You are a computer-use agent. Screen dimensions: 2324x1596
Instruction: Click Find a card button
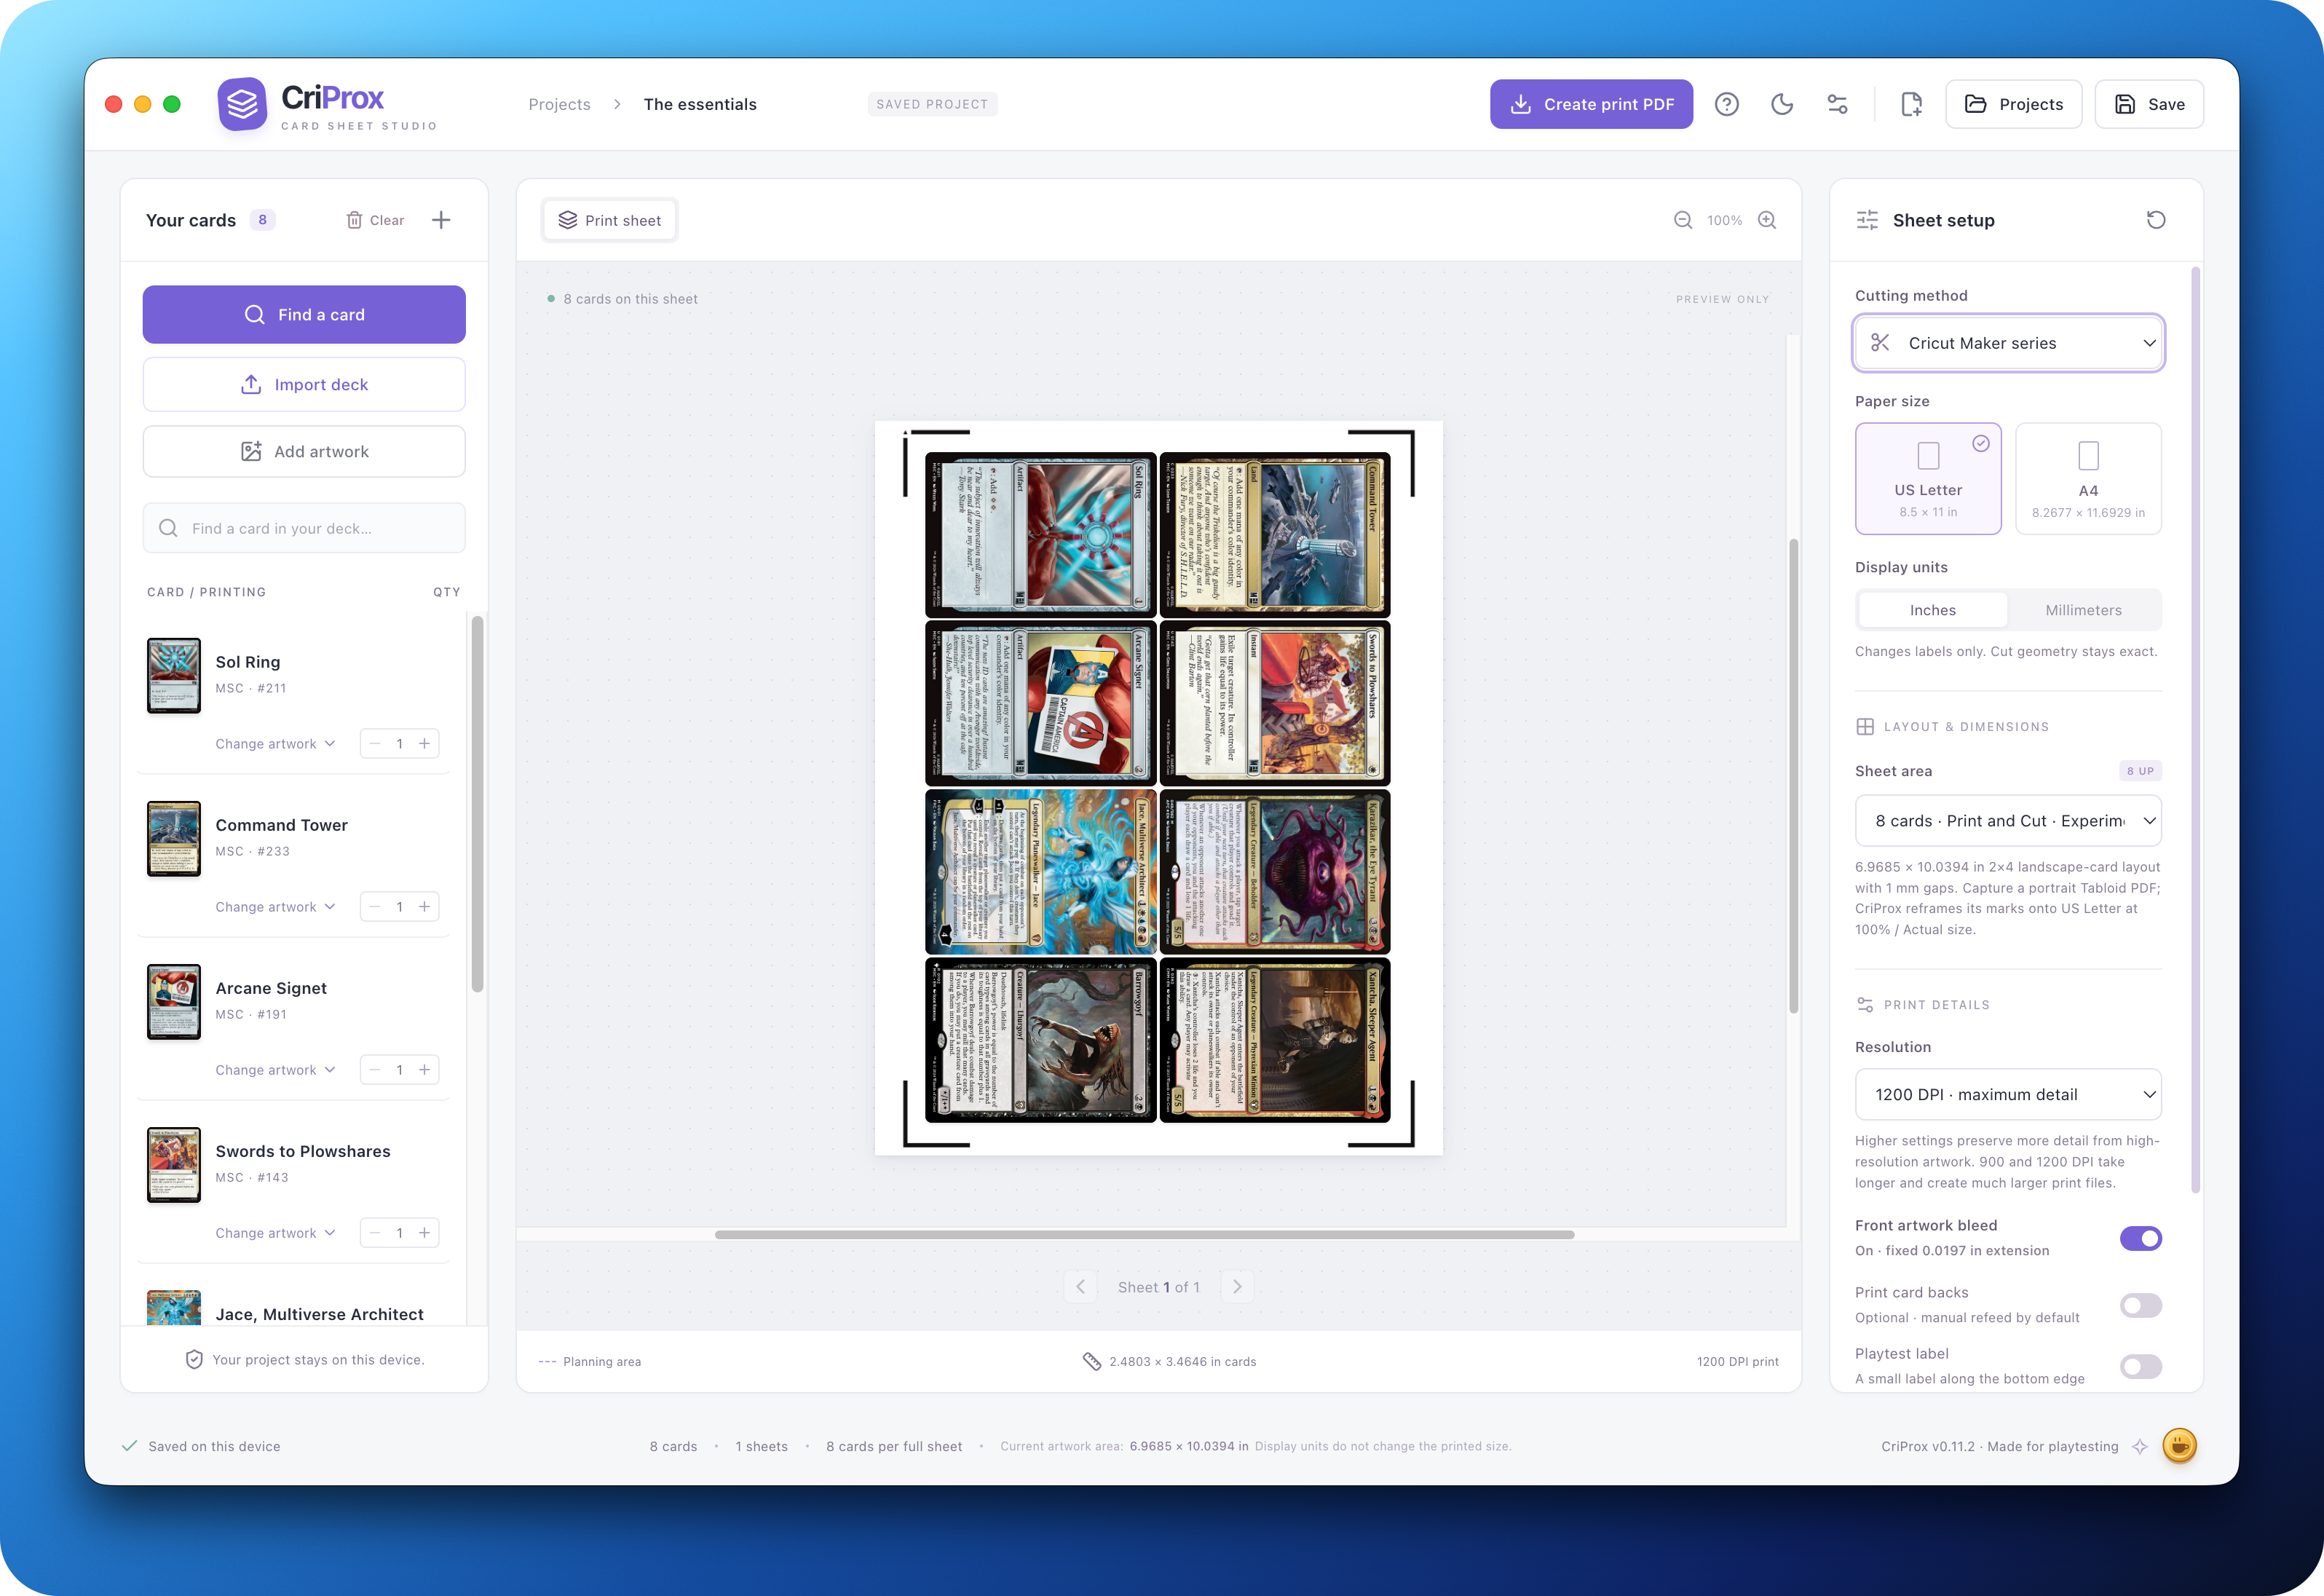point(304,314)
